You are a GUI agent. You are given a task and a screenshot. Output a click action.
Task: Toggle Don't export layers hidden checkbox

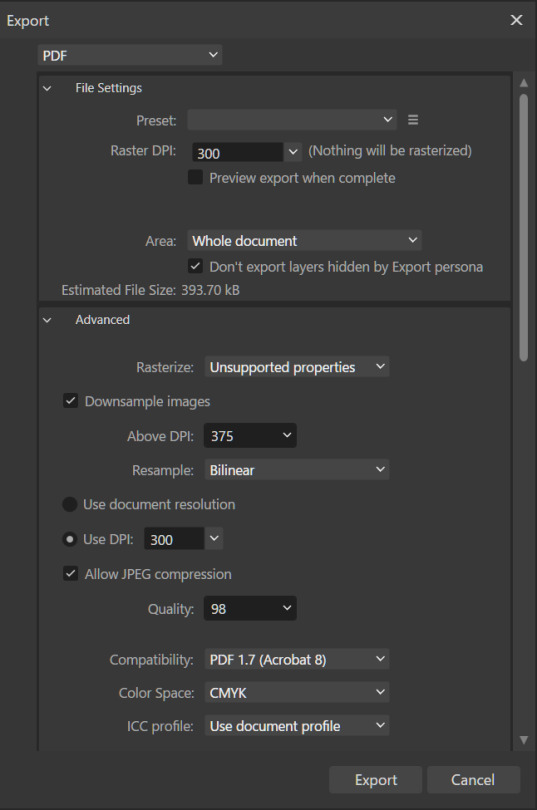tap(195, 267)
